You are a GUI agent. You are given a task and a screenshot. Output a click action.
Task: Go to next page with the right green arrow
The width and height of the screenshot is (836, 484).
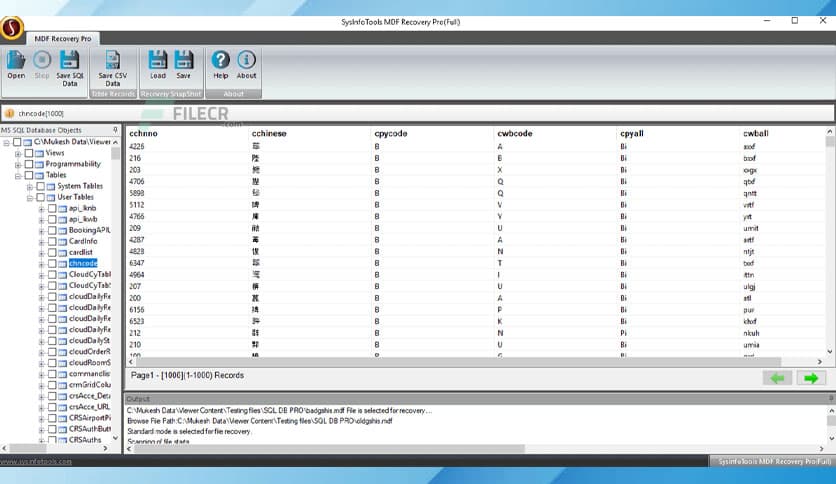point(811,378)
